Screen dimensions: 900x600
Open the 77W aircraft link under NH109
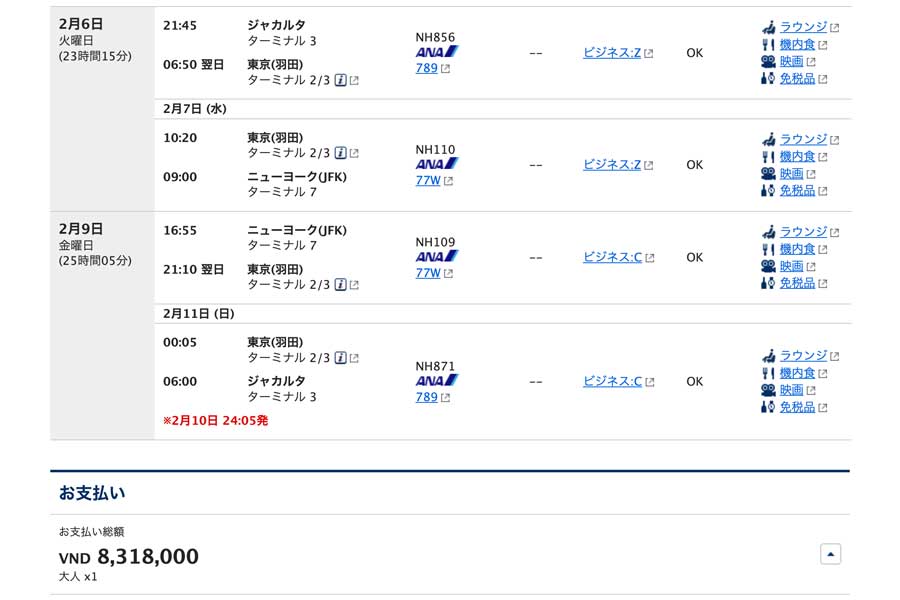(x=428, y=273)
